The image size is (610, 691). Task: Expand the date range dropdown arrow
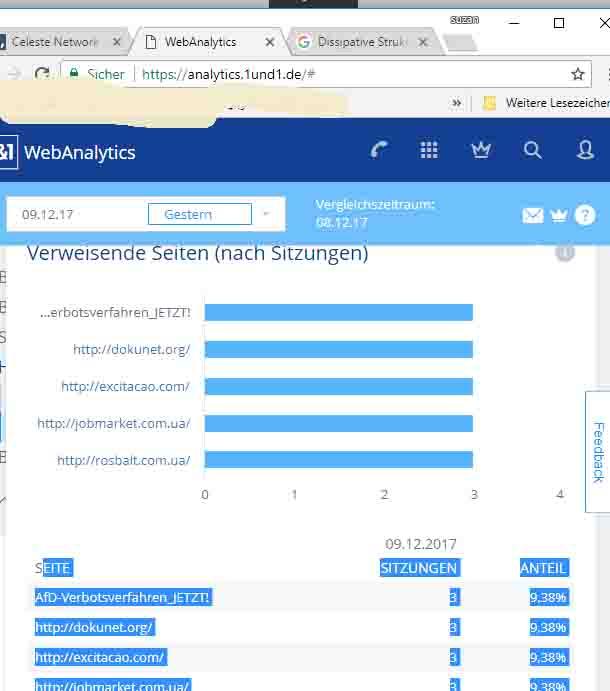coord(266,214)
